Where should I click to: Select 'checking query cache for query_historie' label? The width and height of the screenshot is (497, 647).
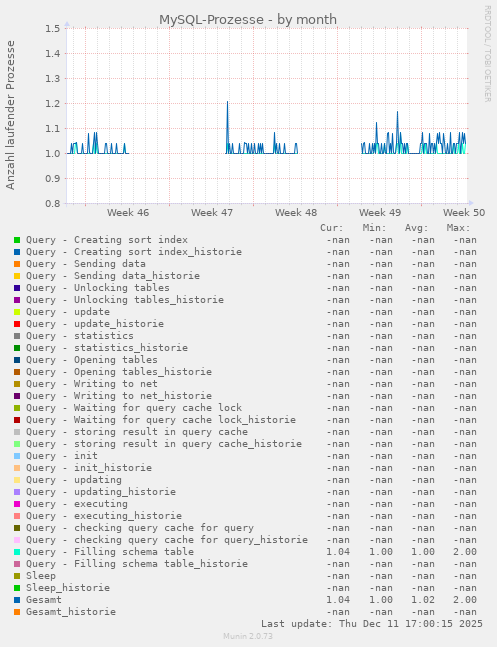pyautogui.click(x=191, y=540)
